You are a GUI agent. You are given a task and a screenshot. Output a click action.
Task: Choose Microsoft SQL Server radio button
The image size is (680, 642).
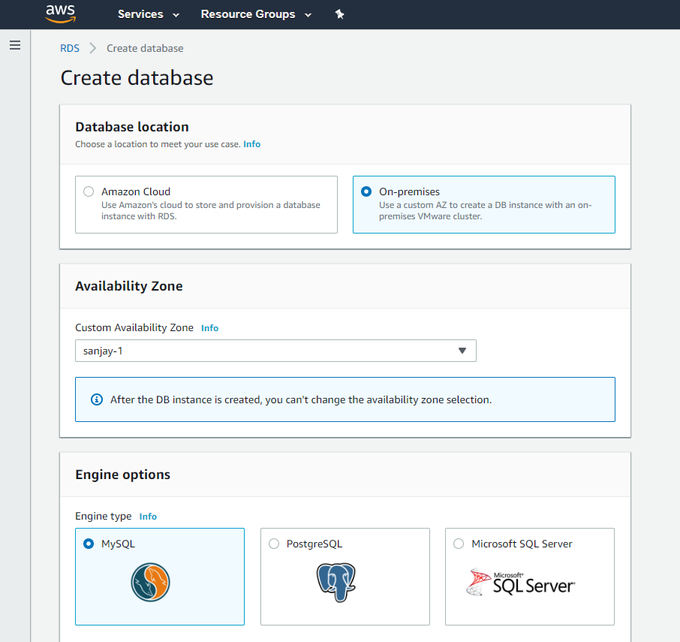(x=458, y=544)
